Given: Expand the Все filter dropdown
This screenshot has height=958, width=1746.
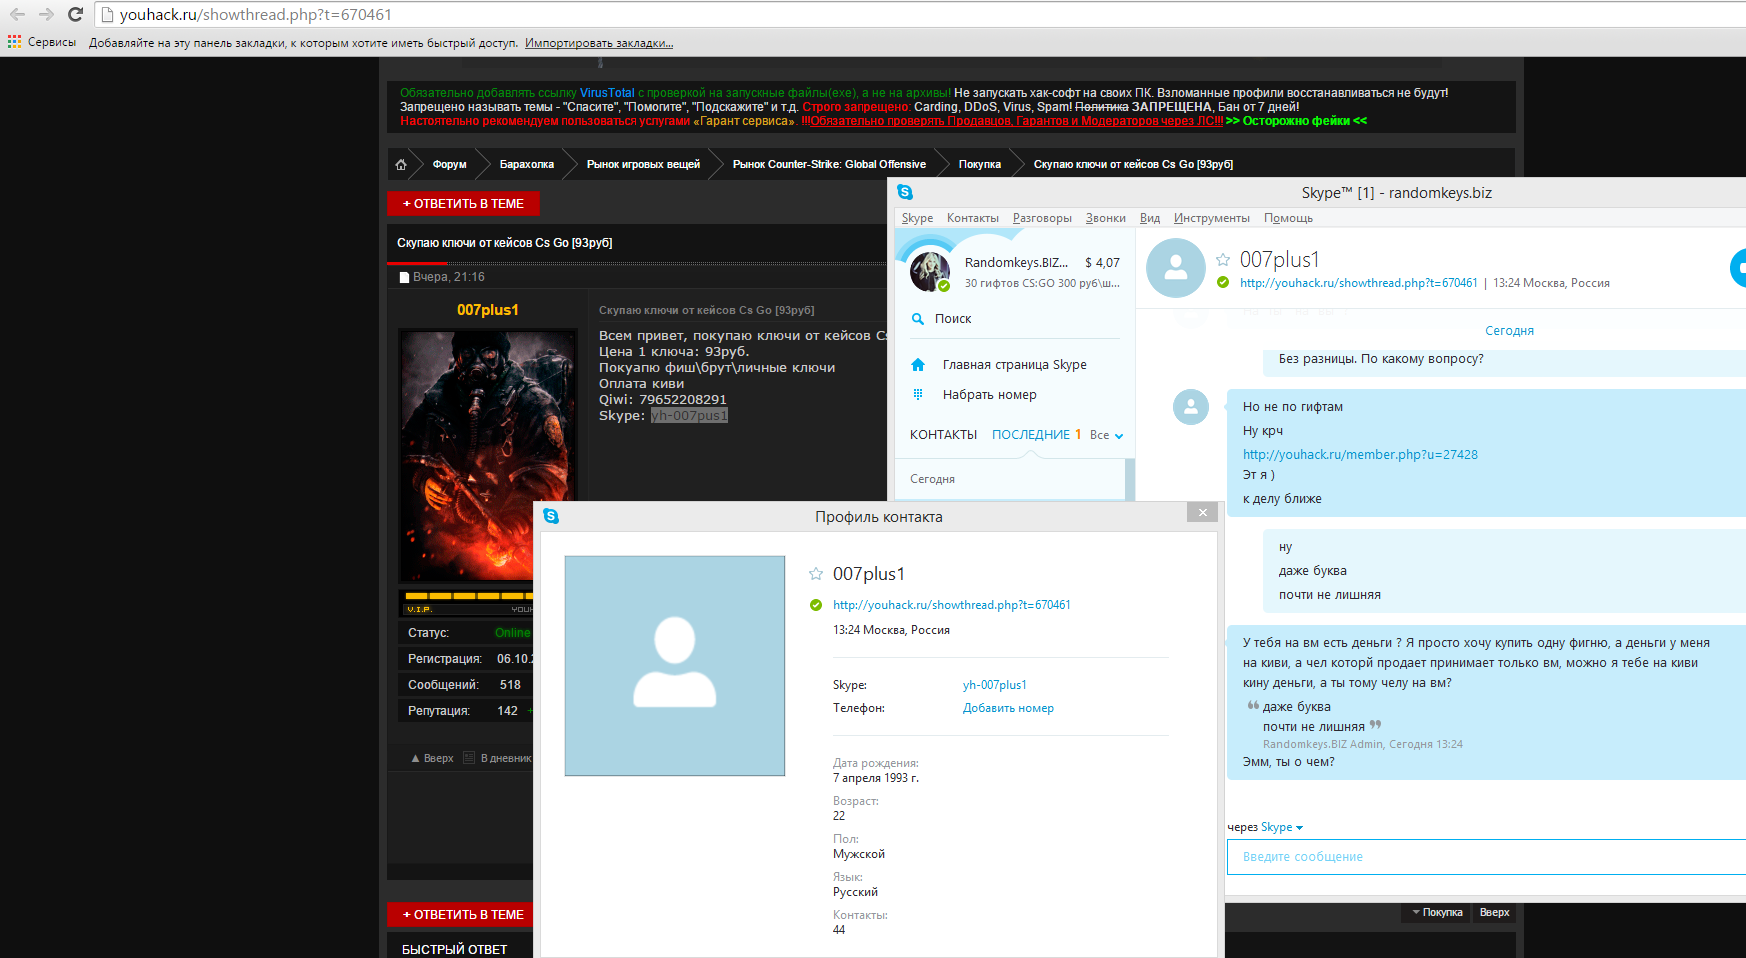Looking at the screenshot, I should [x=1106, y=435].
